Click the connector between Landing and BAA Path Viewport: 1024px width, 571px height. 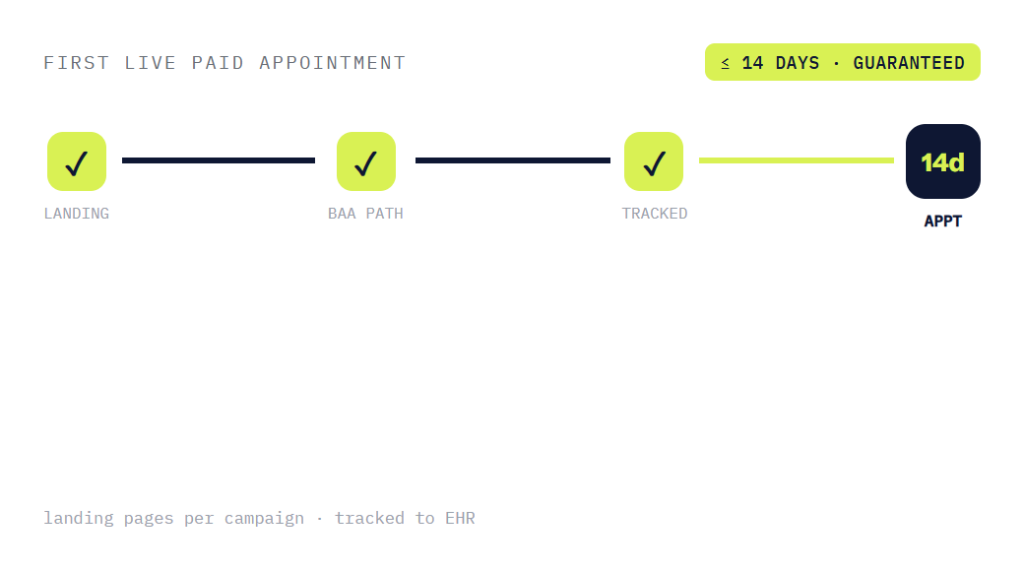click(x=218, y=160)
